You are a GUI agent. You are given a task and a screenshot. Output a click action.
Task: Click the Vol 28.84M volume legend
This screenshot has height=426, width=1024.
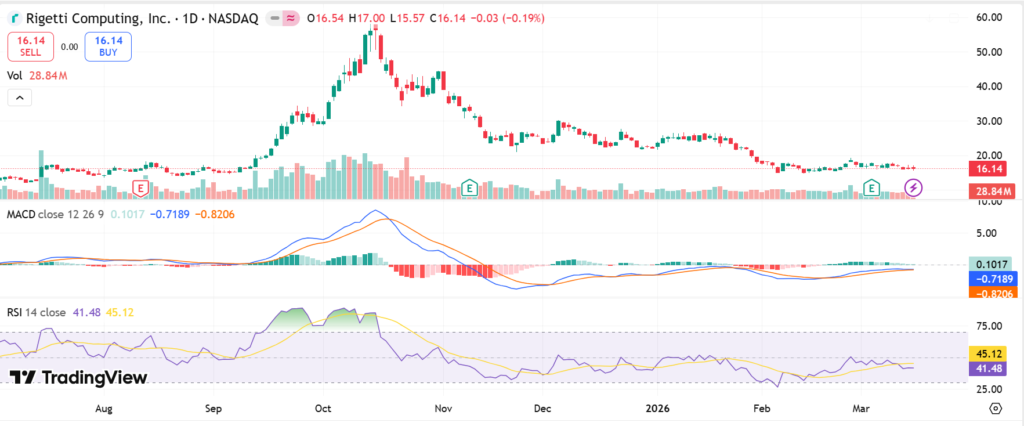(35, 75)
